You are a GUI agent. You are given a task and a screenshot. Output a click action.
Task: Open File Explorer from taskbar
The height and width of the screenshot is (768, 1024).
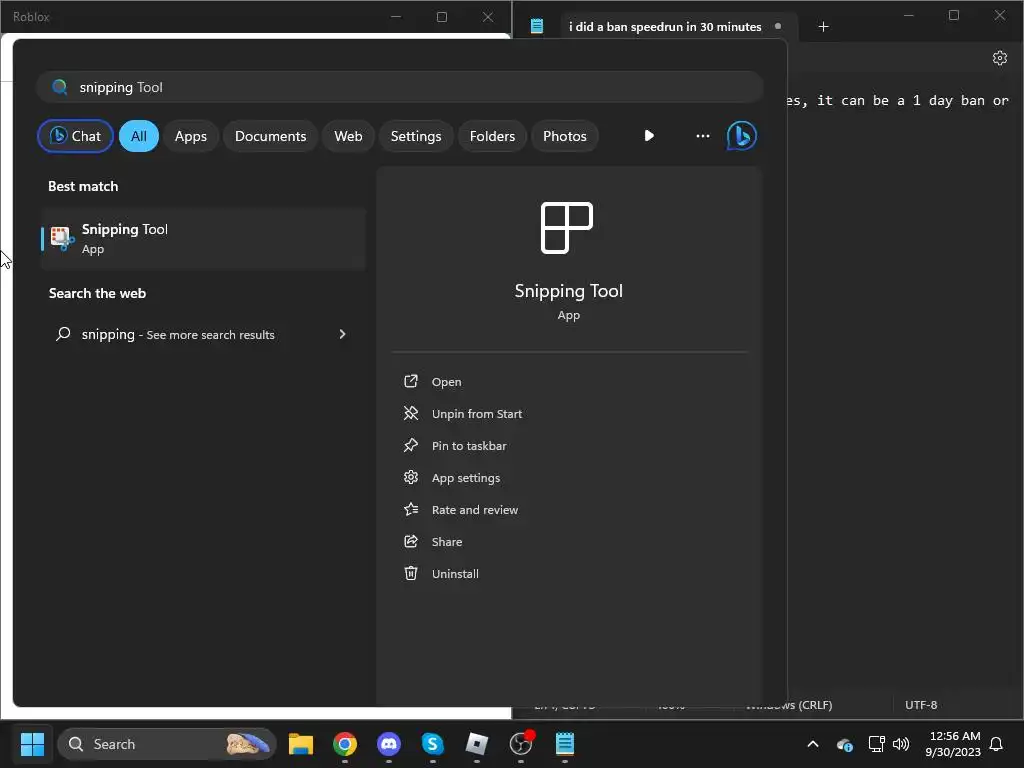click(x=301, y=744)
